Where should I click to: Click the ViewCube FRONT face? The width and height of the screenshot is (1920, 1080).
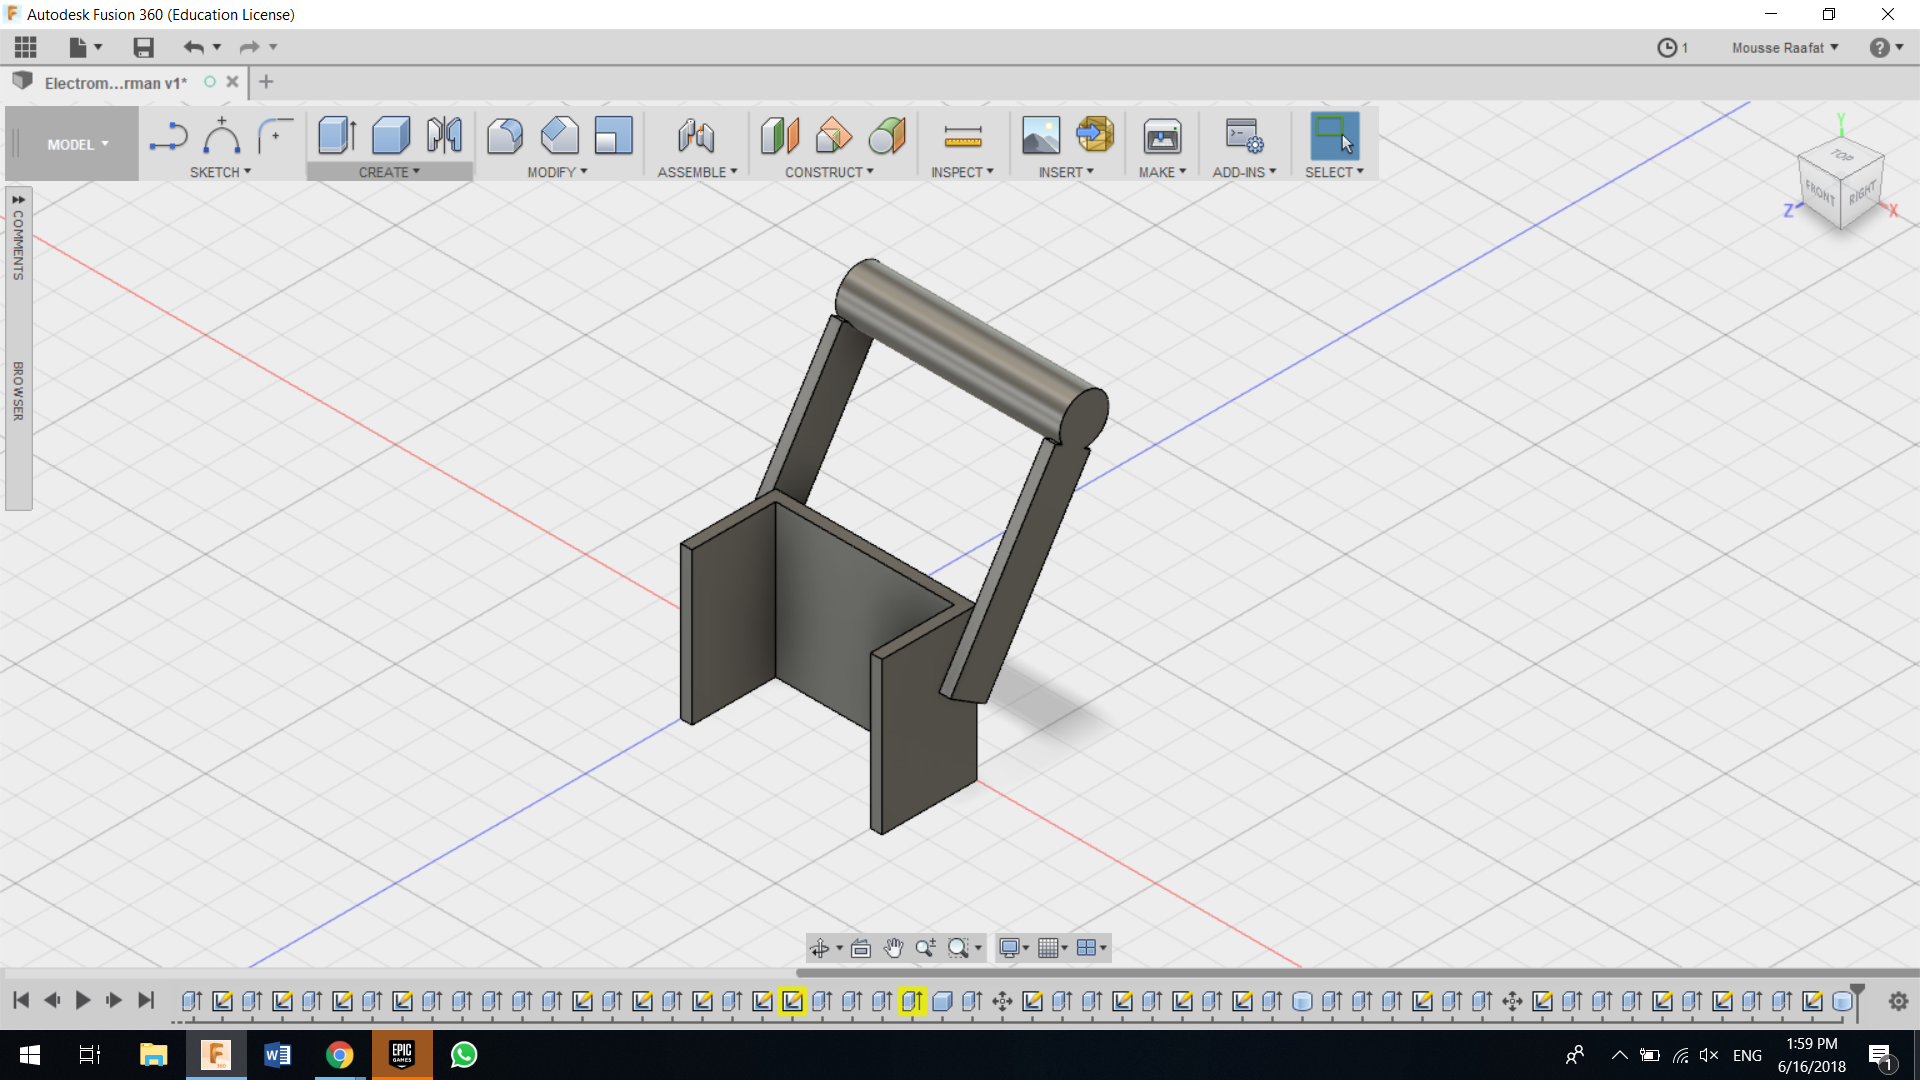(x=1820, y=192)
